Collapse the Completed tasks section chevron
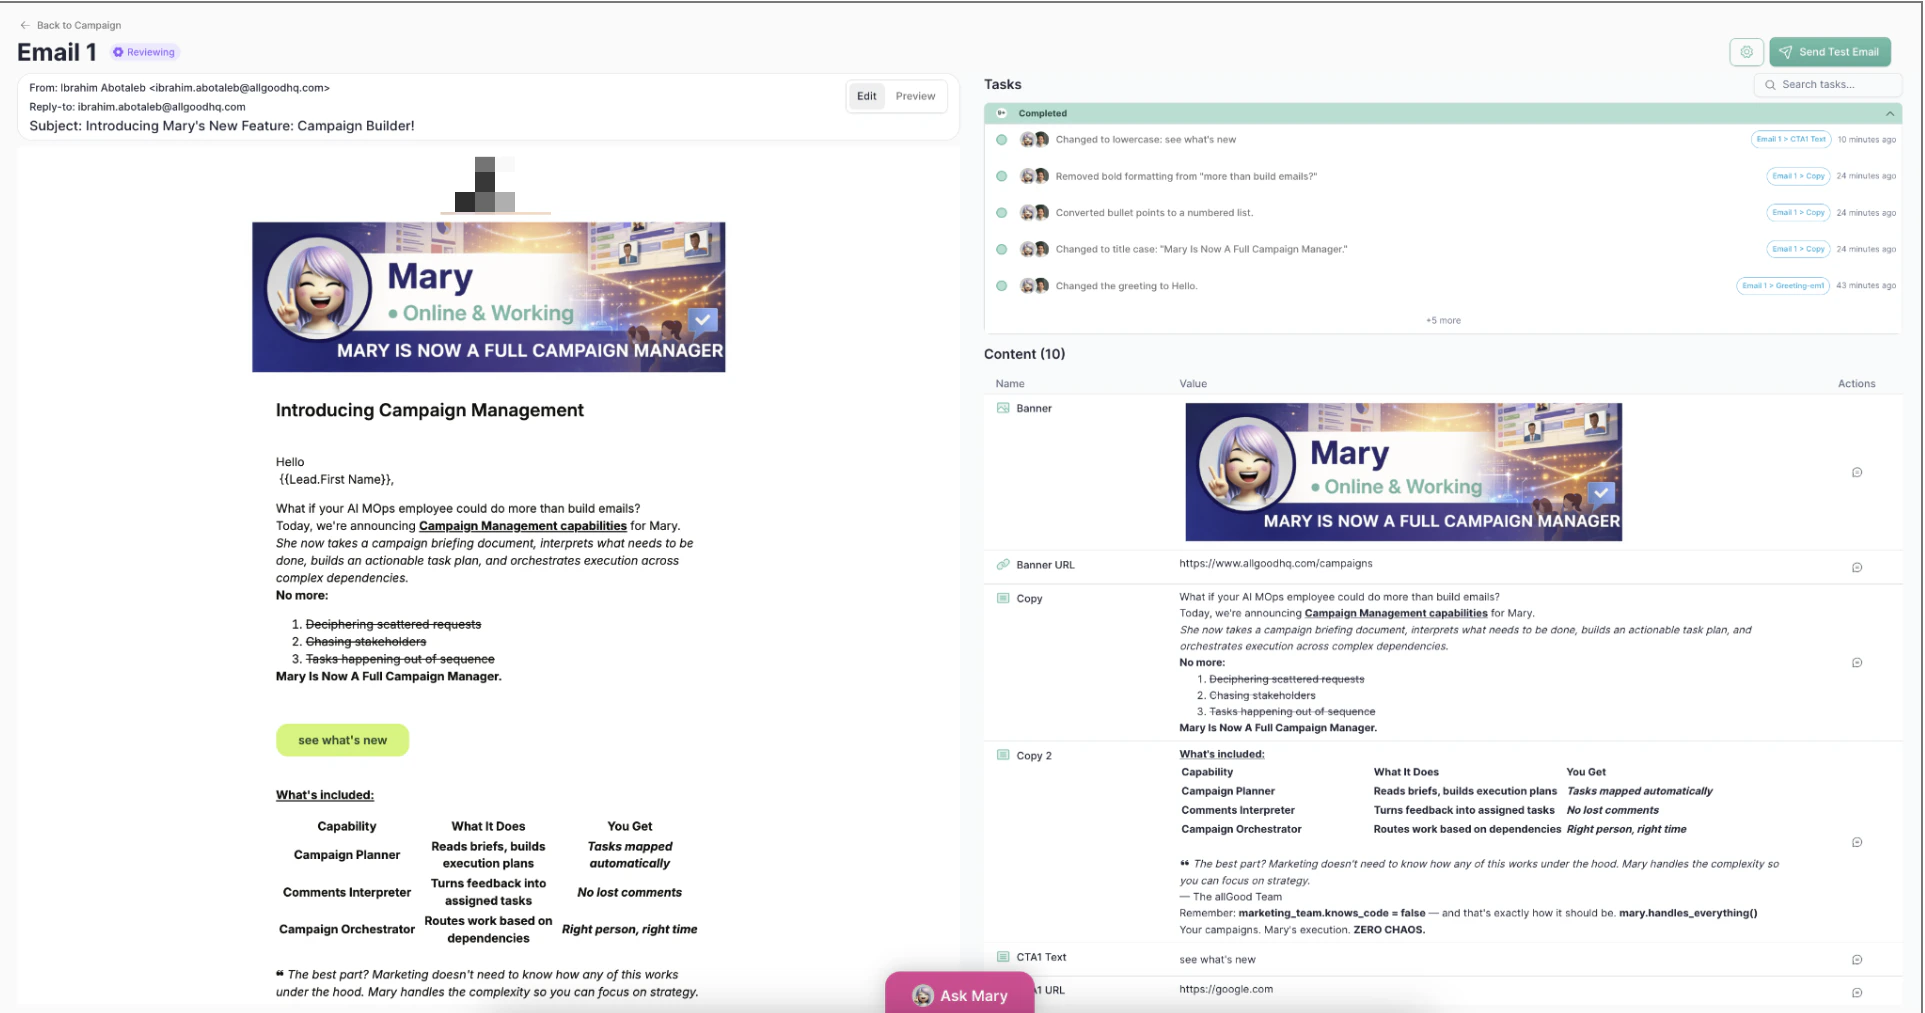The height and width of the screenshot is (1013, 1925). (x=1890, y=113)
